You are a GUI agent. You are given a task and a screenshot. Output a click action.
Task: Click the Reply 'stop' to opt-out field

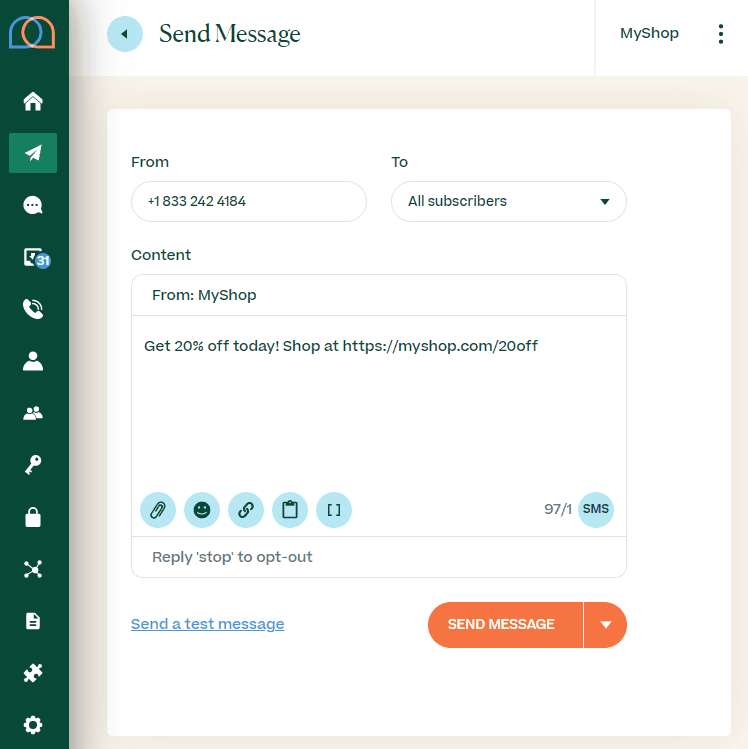pos(379,557)
